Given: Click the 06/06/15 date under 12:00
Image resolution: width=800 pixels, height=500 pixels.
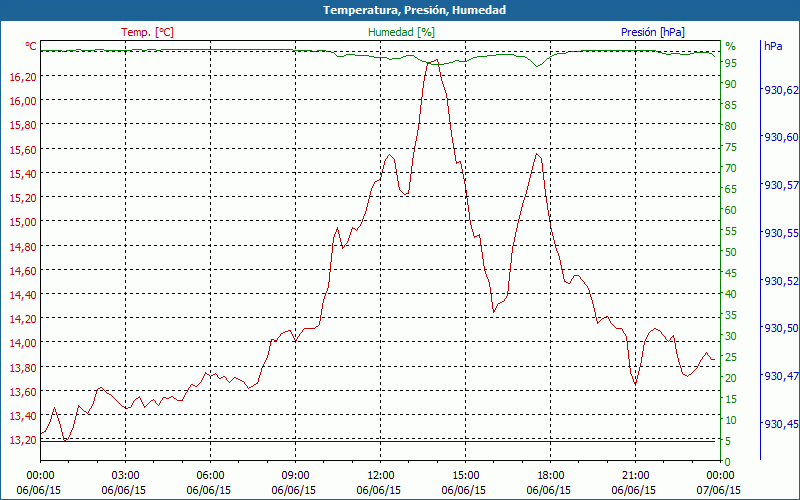Looking at the screenshot, I should 379,490.
